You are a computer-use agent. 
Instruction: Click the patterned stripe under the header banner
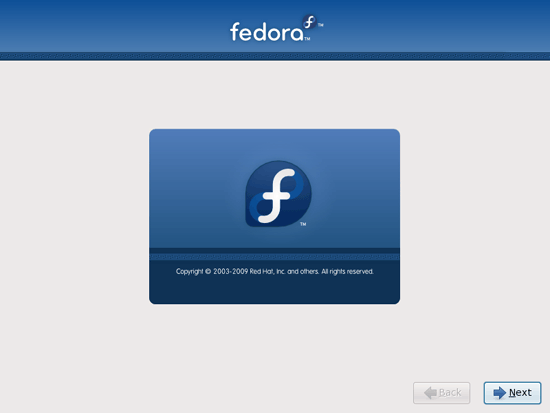pyautogui.click(x=275, y=56)
